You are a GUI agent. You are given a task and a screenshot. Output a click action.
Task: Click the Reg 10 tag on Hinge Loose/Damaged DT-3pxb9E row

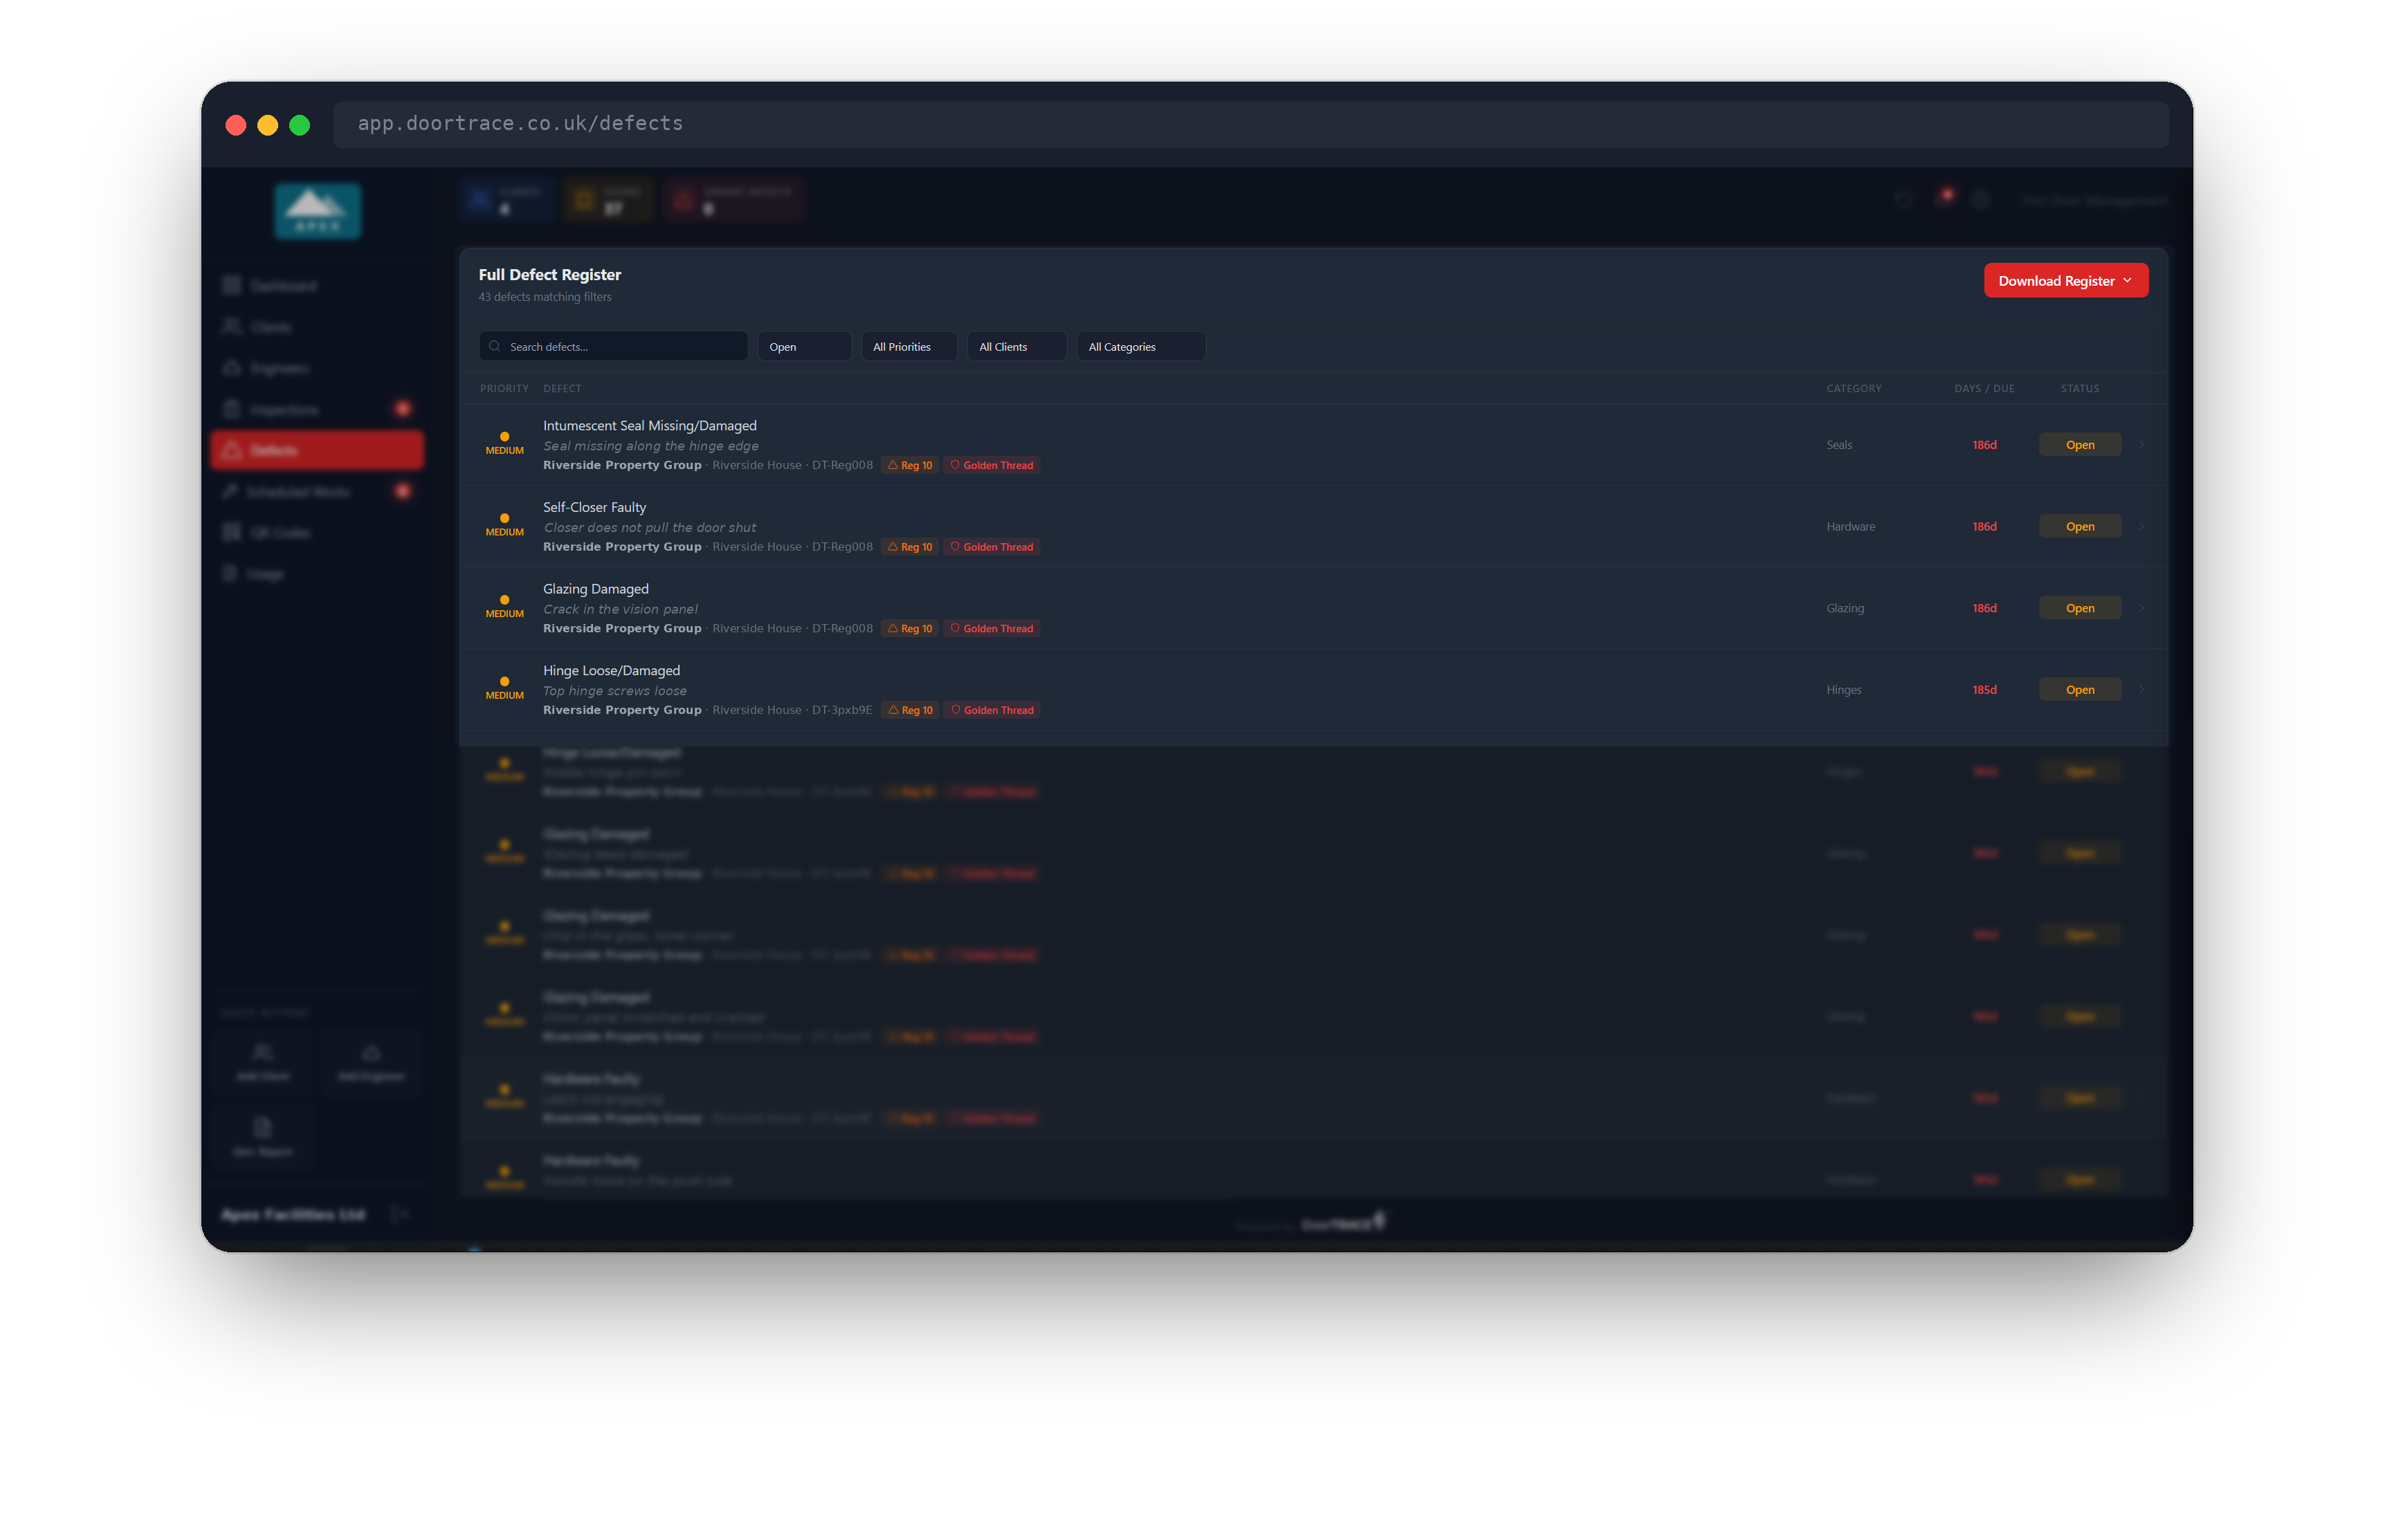point(910,710)
